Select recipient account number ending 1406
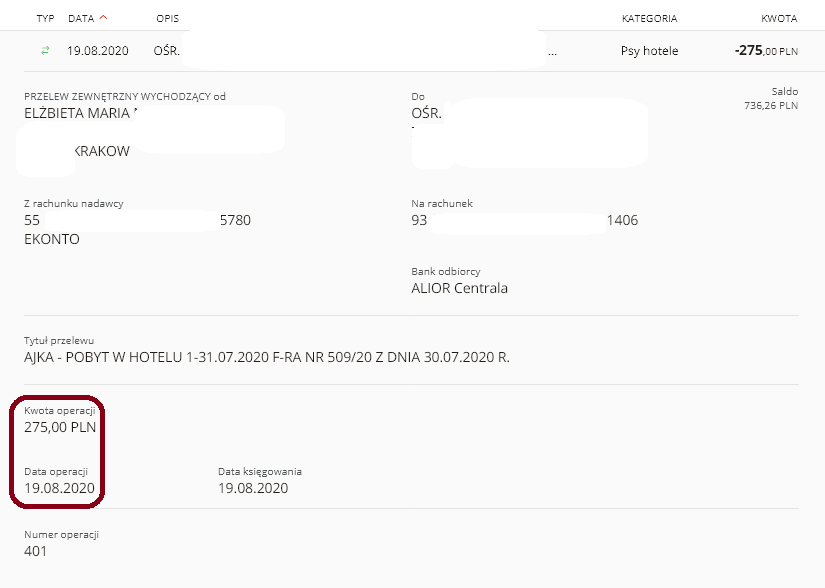 click(x=525, y=220)
